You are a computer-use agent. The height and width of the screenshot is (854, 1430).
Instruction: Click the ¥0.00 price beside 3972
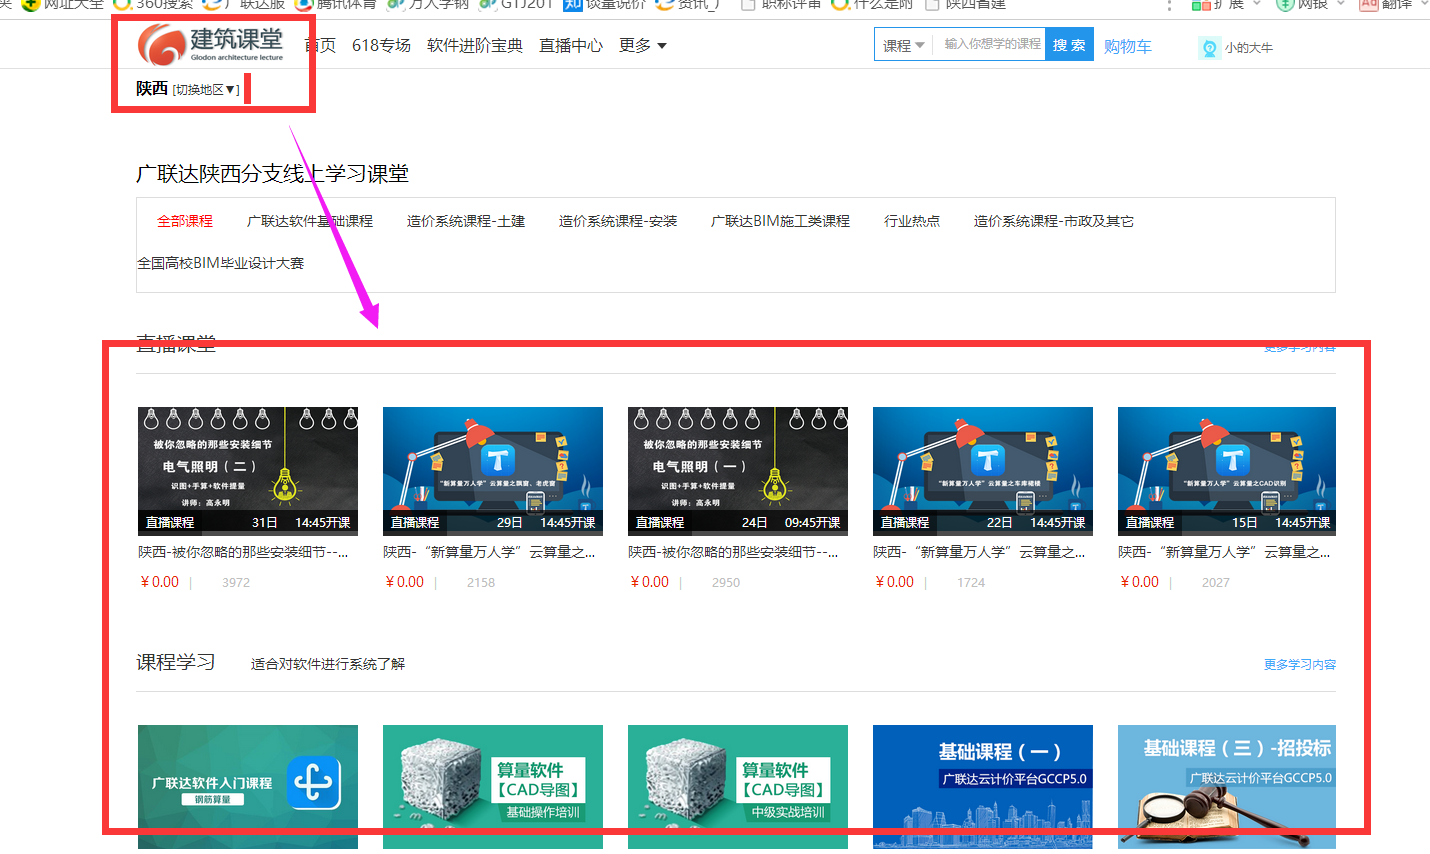[x=160, y=582]
